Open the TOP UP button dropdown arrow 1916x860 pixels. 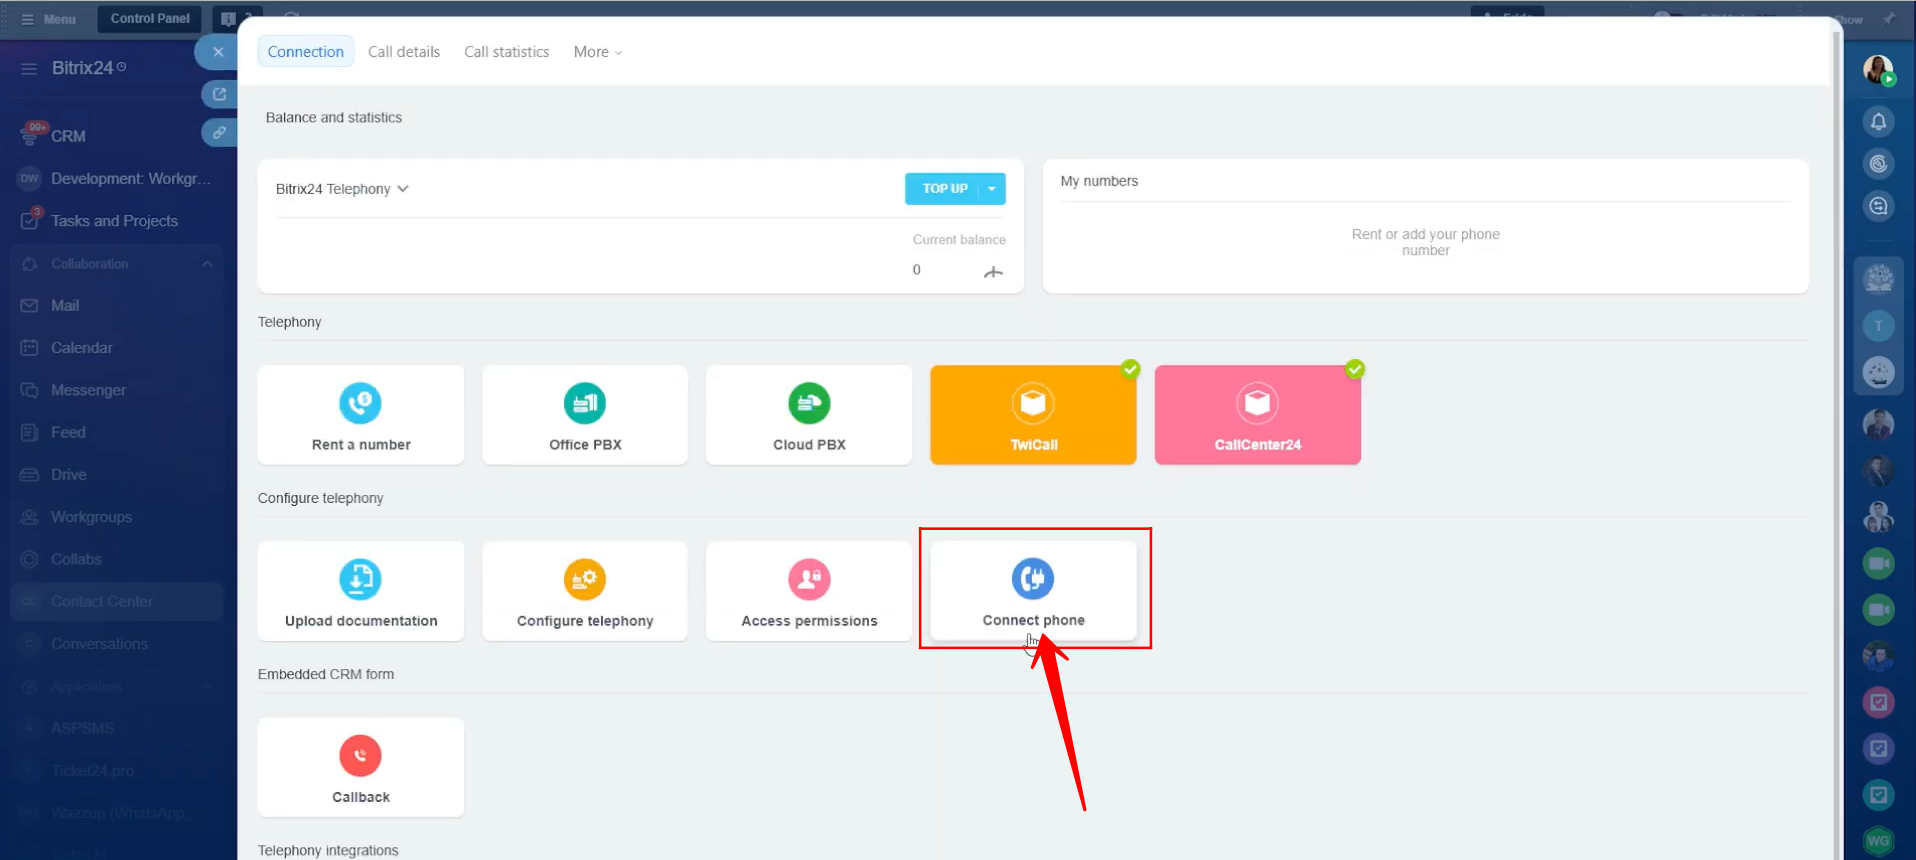pos(992,189)
